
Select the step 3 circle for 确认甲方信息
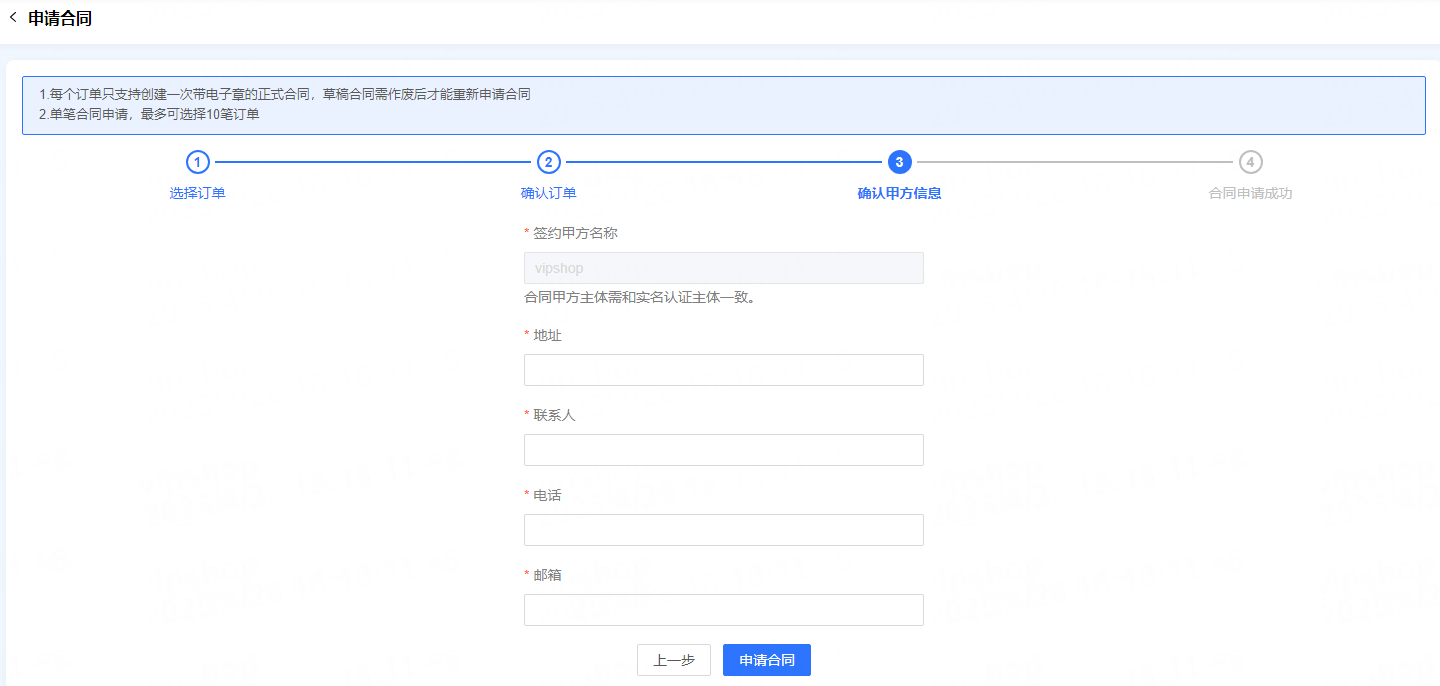pos(899,162)
